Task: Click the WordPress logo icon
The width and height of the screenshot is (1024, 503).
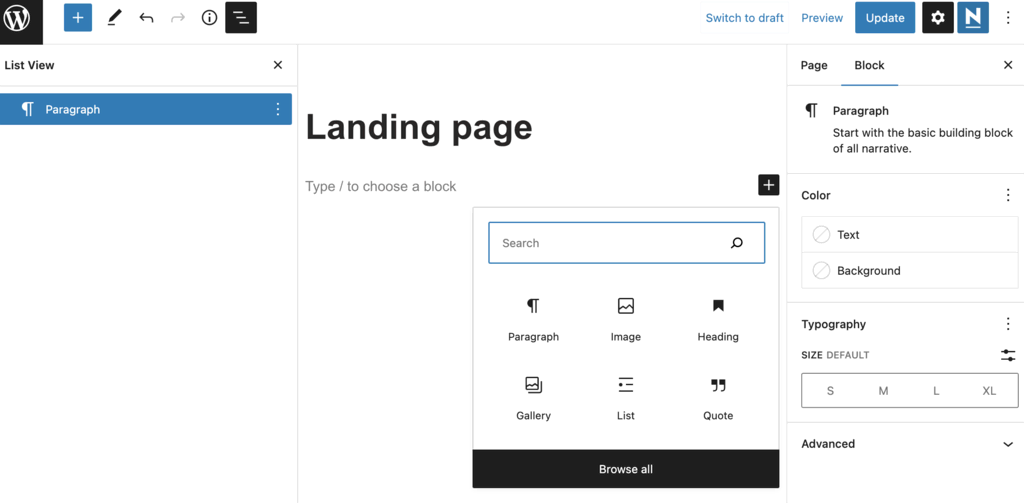Action: [x=21, y=19]
